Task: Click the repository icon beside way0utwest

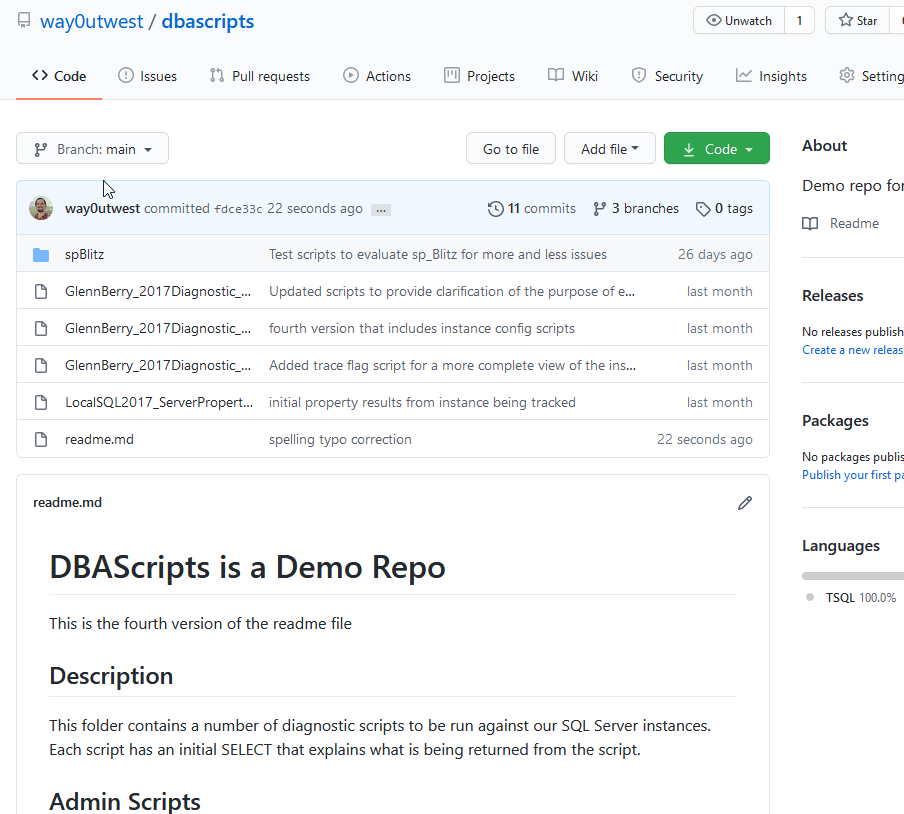Action: coord(24,21)
